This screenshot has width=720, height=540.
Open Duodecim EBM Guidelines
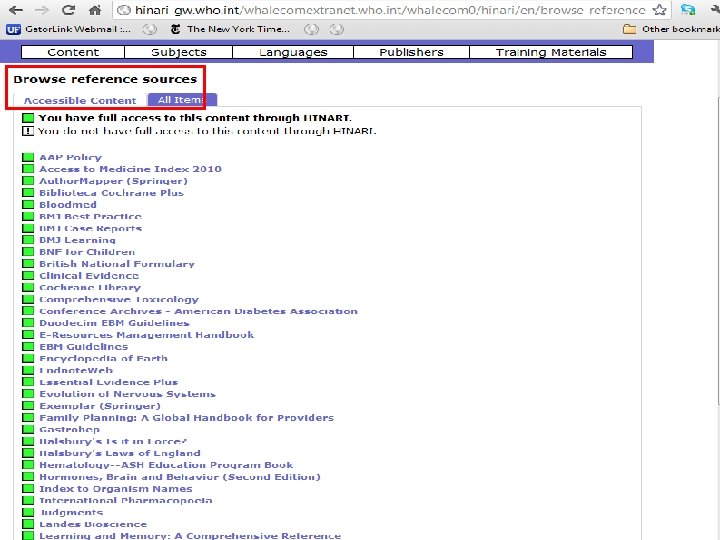click(114, 323)
